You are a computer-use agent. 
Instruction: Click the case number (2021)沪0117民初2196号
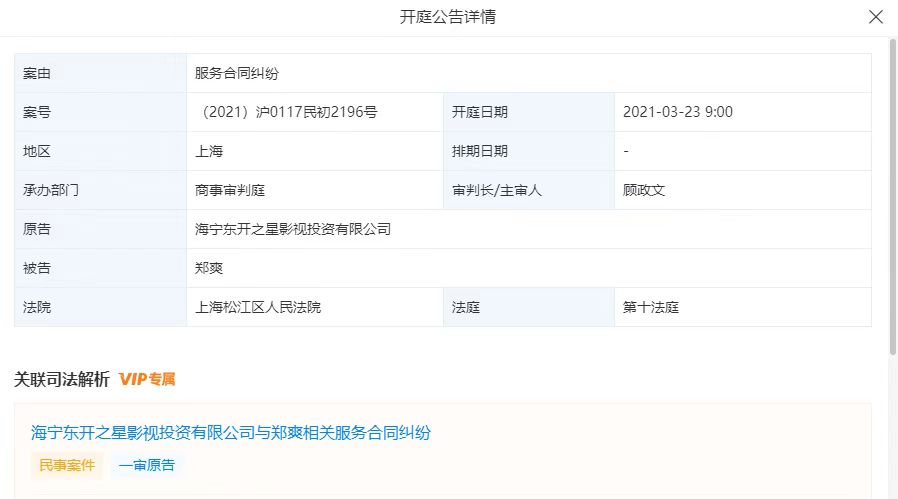click(x=288, y=112)
